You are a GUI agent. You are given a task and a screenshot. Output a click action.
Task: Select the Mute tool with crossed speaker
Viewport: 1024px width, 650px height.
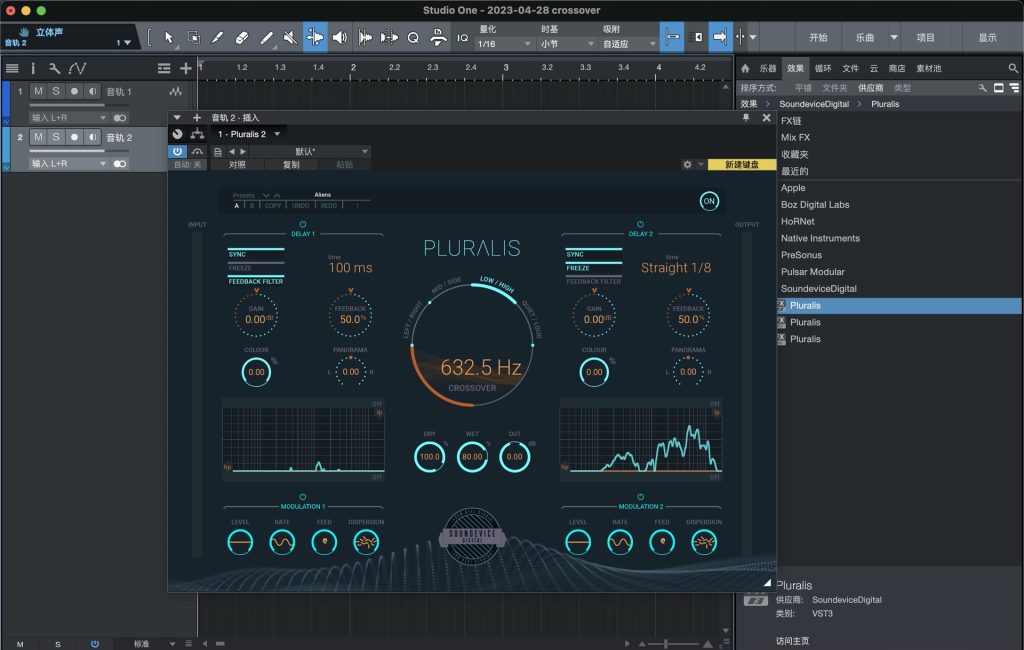(290, 37)
